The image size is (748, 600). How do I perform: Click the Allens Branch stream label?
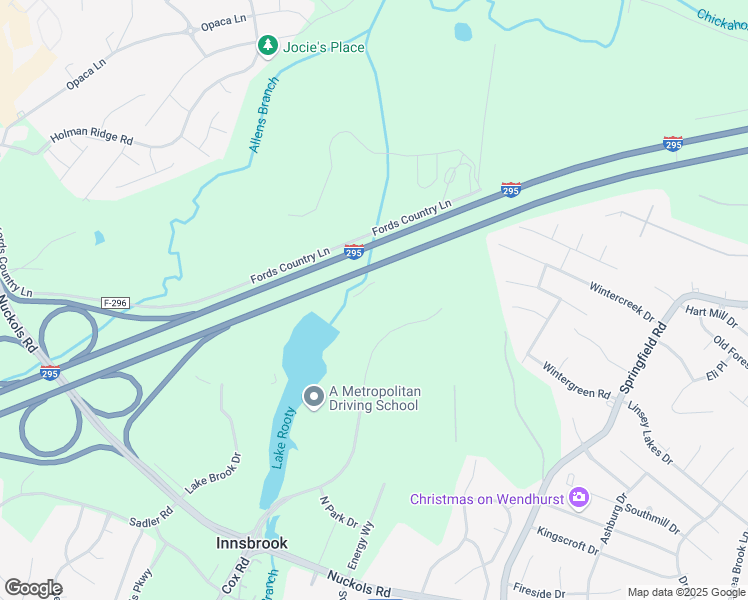click(x=264, y=115)
